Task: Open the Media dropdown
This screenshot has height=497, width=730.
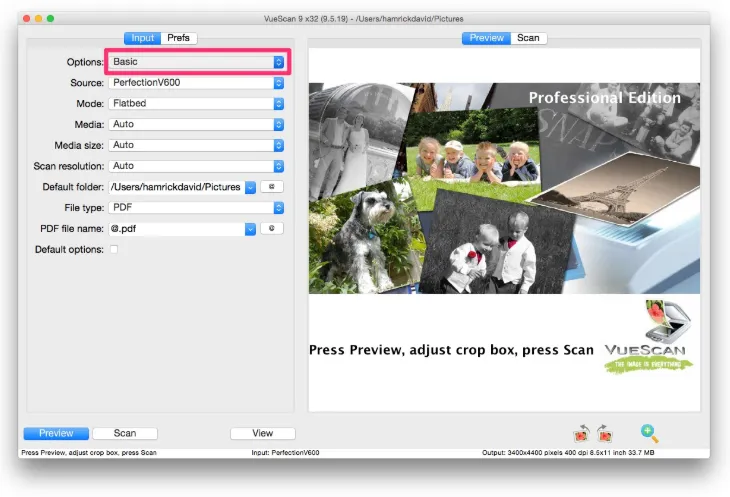Action: (196, 124)
